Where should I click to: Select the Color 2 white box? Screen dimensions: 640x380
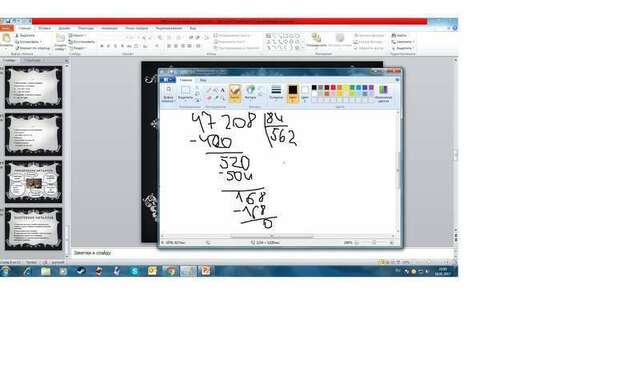(x=305, y=93)
